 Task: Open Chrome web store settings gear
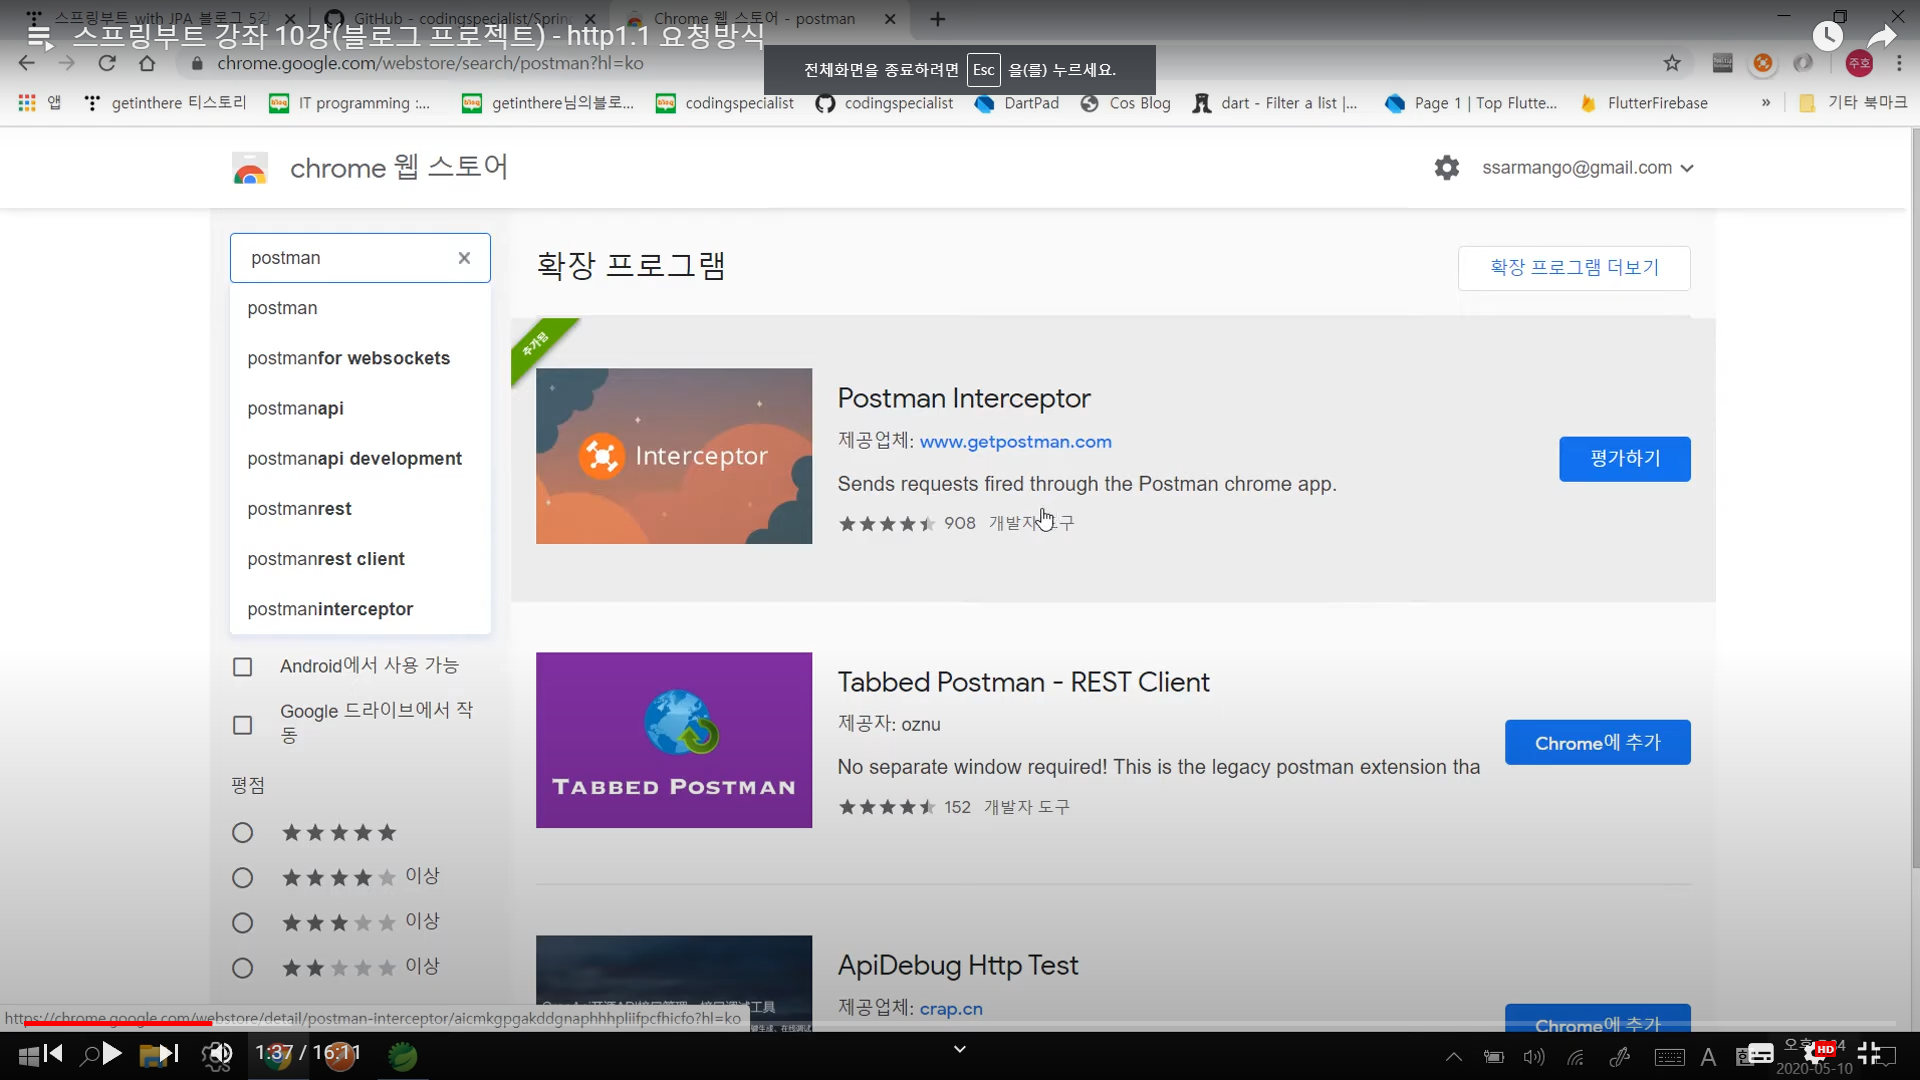coord(1447,167)
